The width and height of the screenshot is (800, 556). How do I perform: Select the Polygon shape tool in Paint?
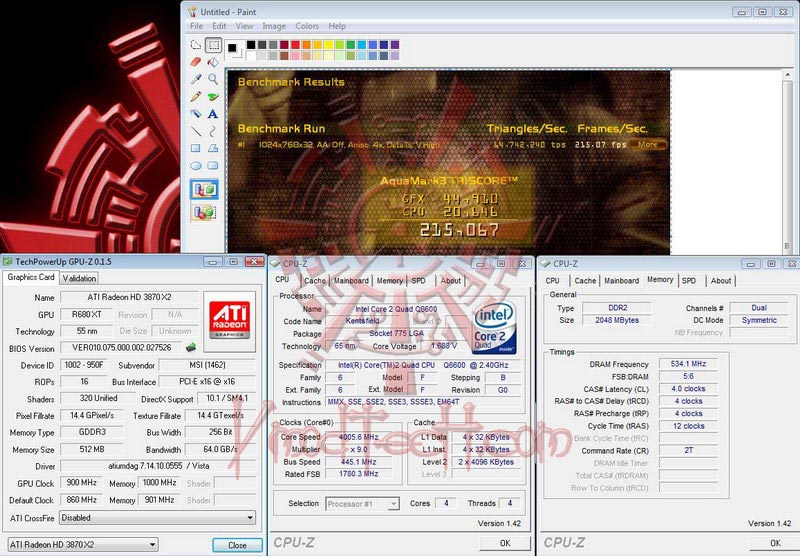(213, 148)
